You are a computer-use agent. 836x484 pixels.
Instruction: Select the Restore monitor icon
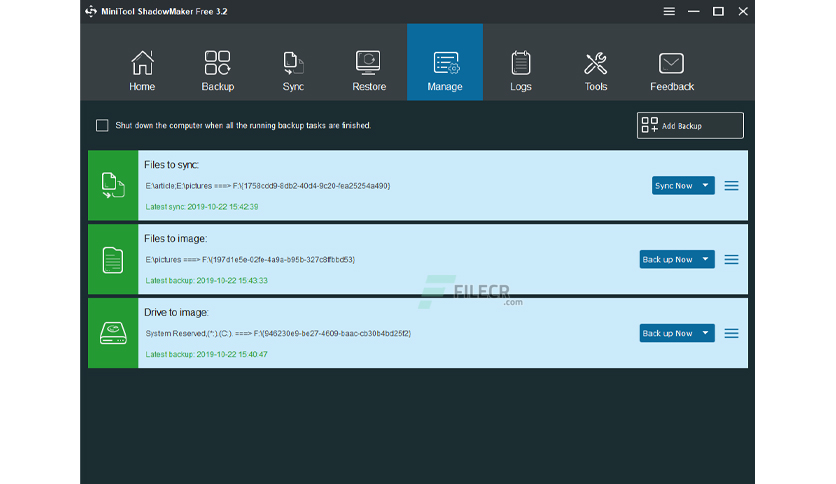pos(368,63)
